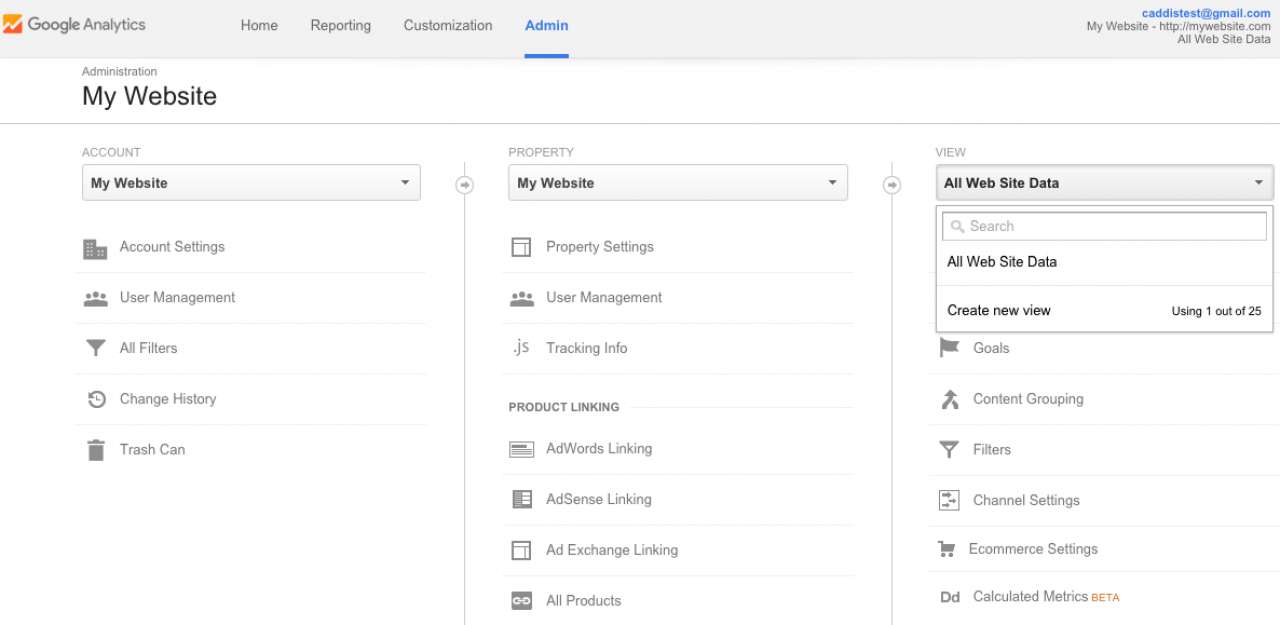Open the Property dropdown showing My Website
This screenshot has height=625, width=1280.
(678, 183)
